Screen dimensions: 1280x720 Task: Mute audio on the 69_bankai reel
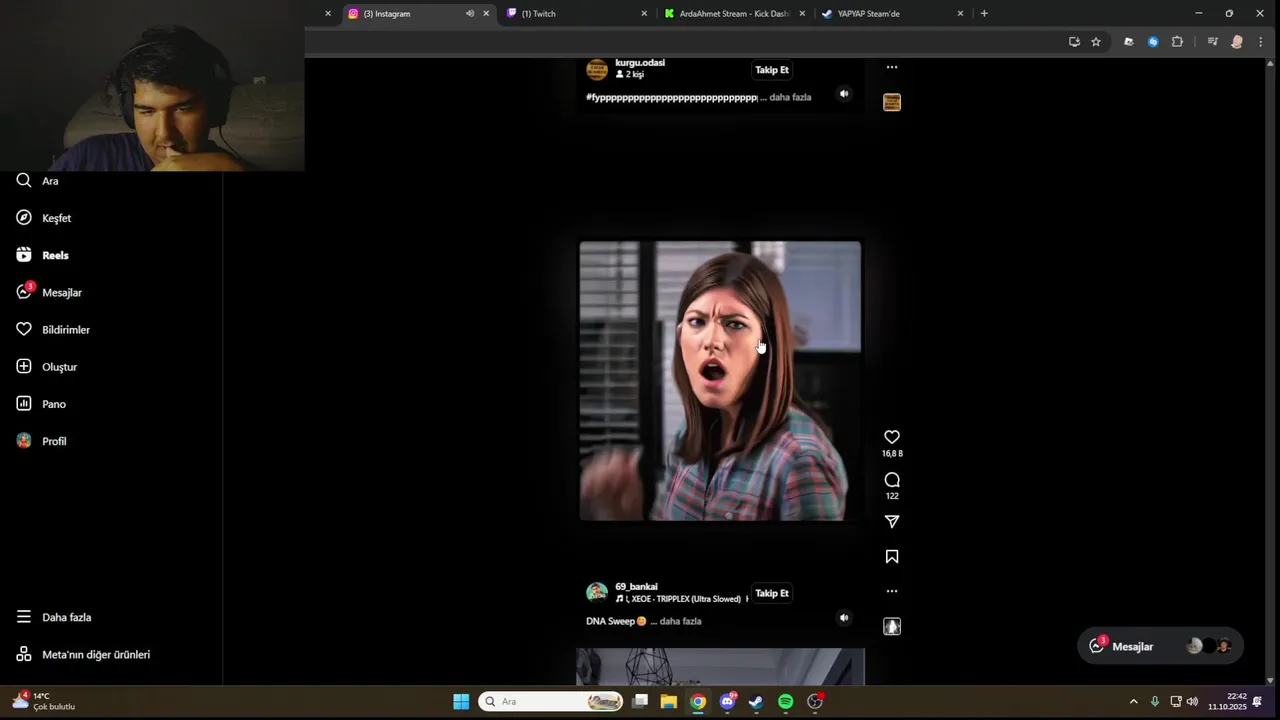(844, 618)
